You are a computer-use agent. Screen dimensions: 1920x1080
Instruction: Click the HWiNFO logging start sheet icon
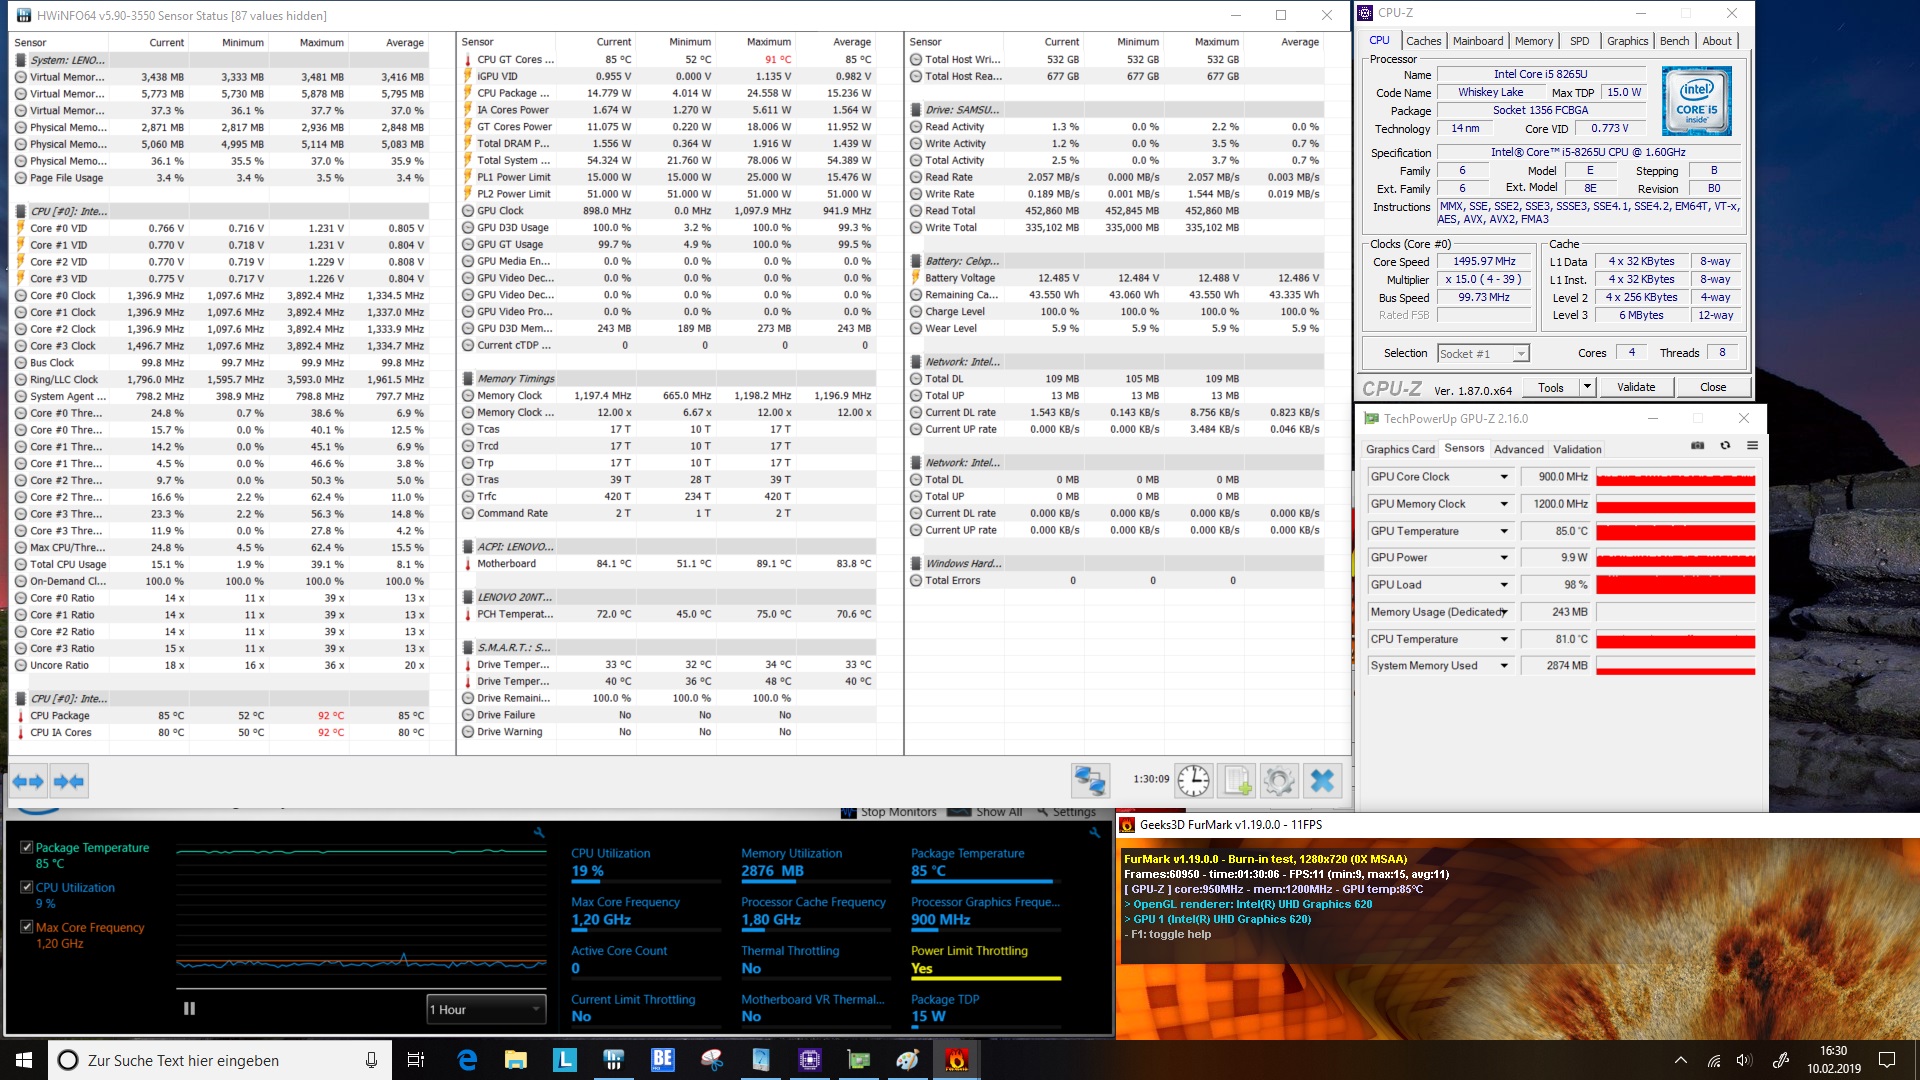coord(1237,781)
